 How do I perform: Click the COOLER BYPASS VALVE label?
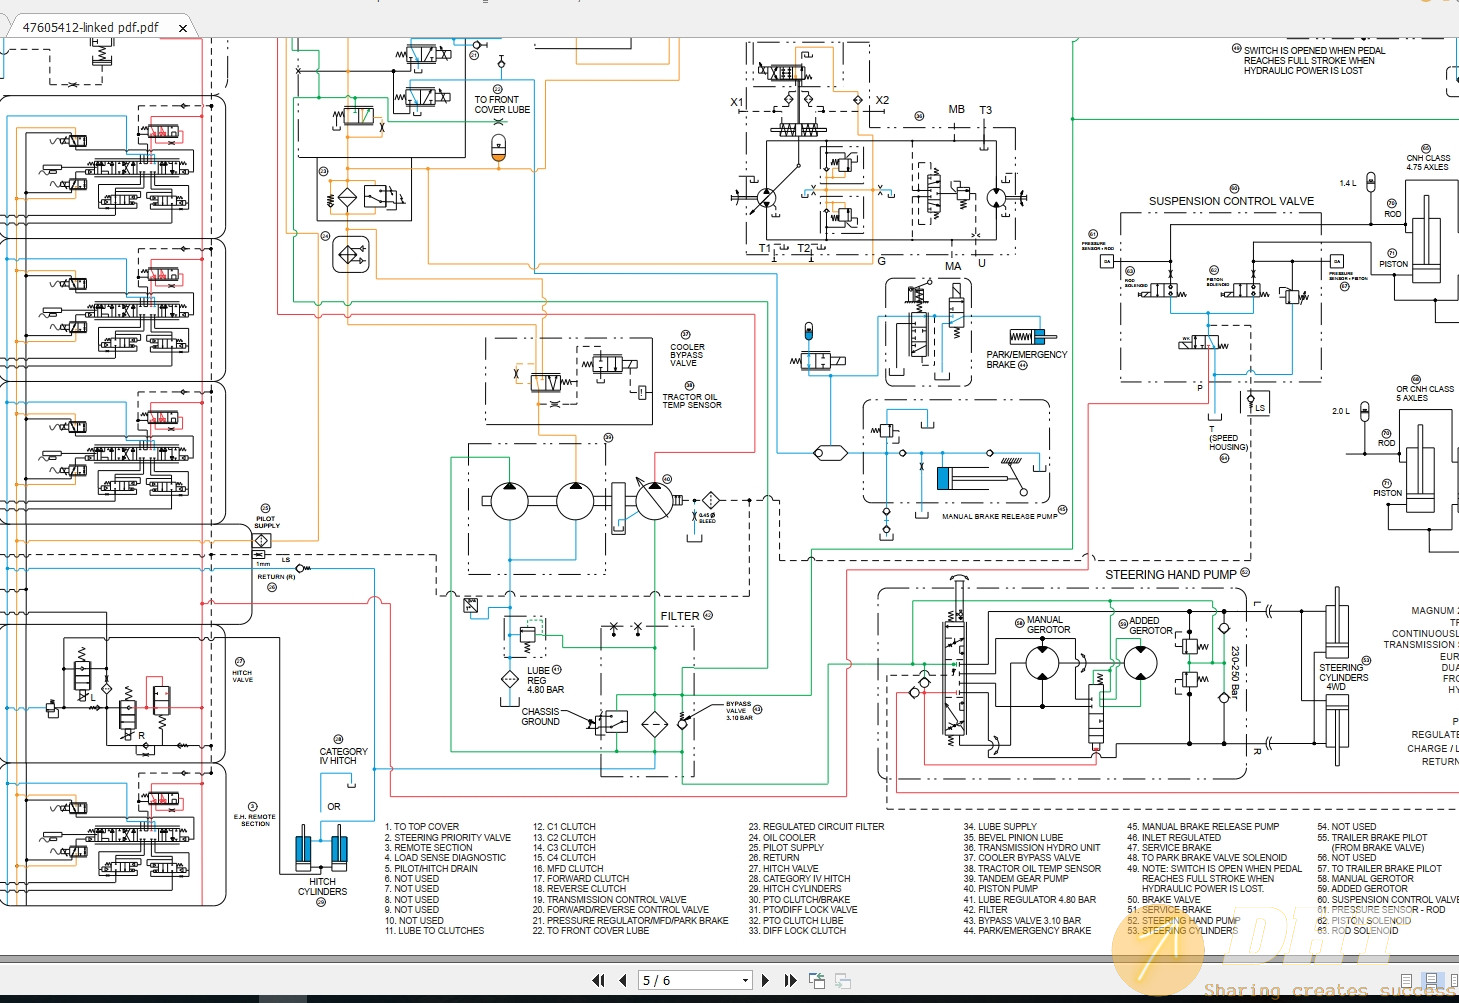click(687, 355)
